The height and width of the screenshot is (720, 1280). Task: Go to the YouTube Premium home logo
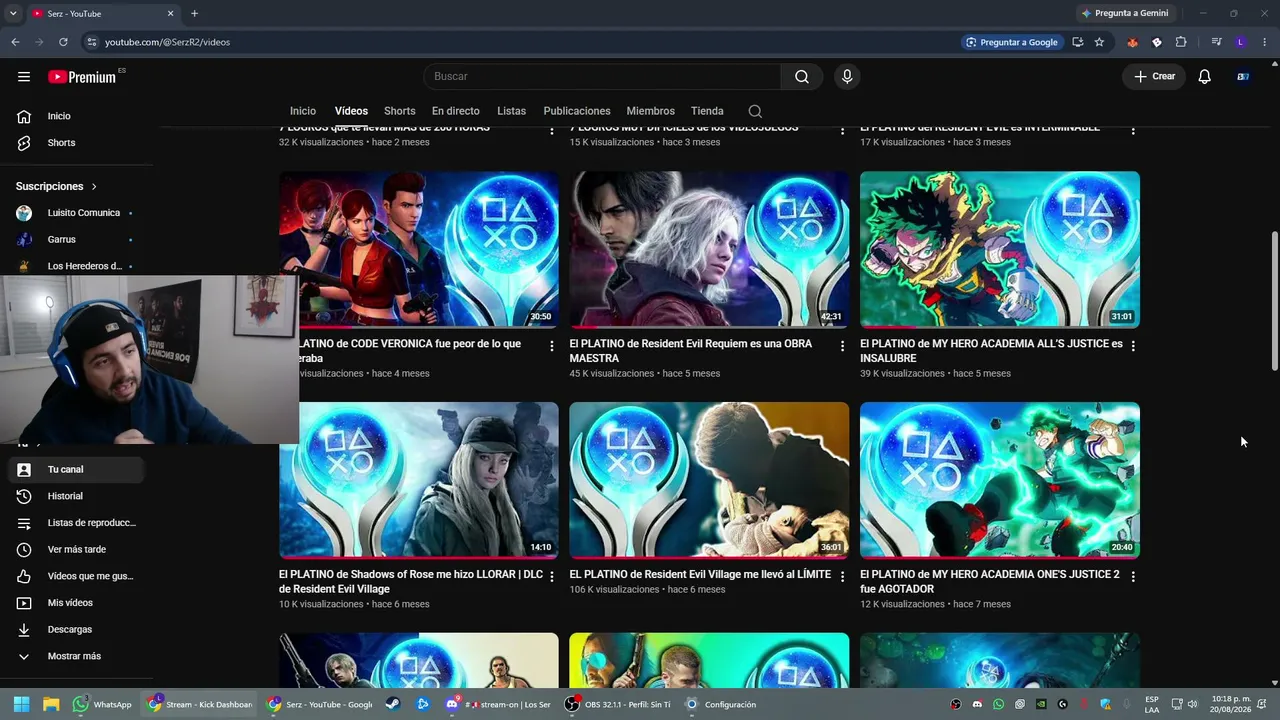point(82,77)
